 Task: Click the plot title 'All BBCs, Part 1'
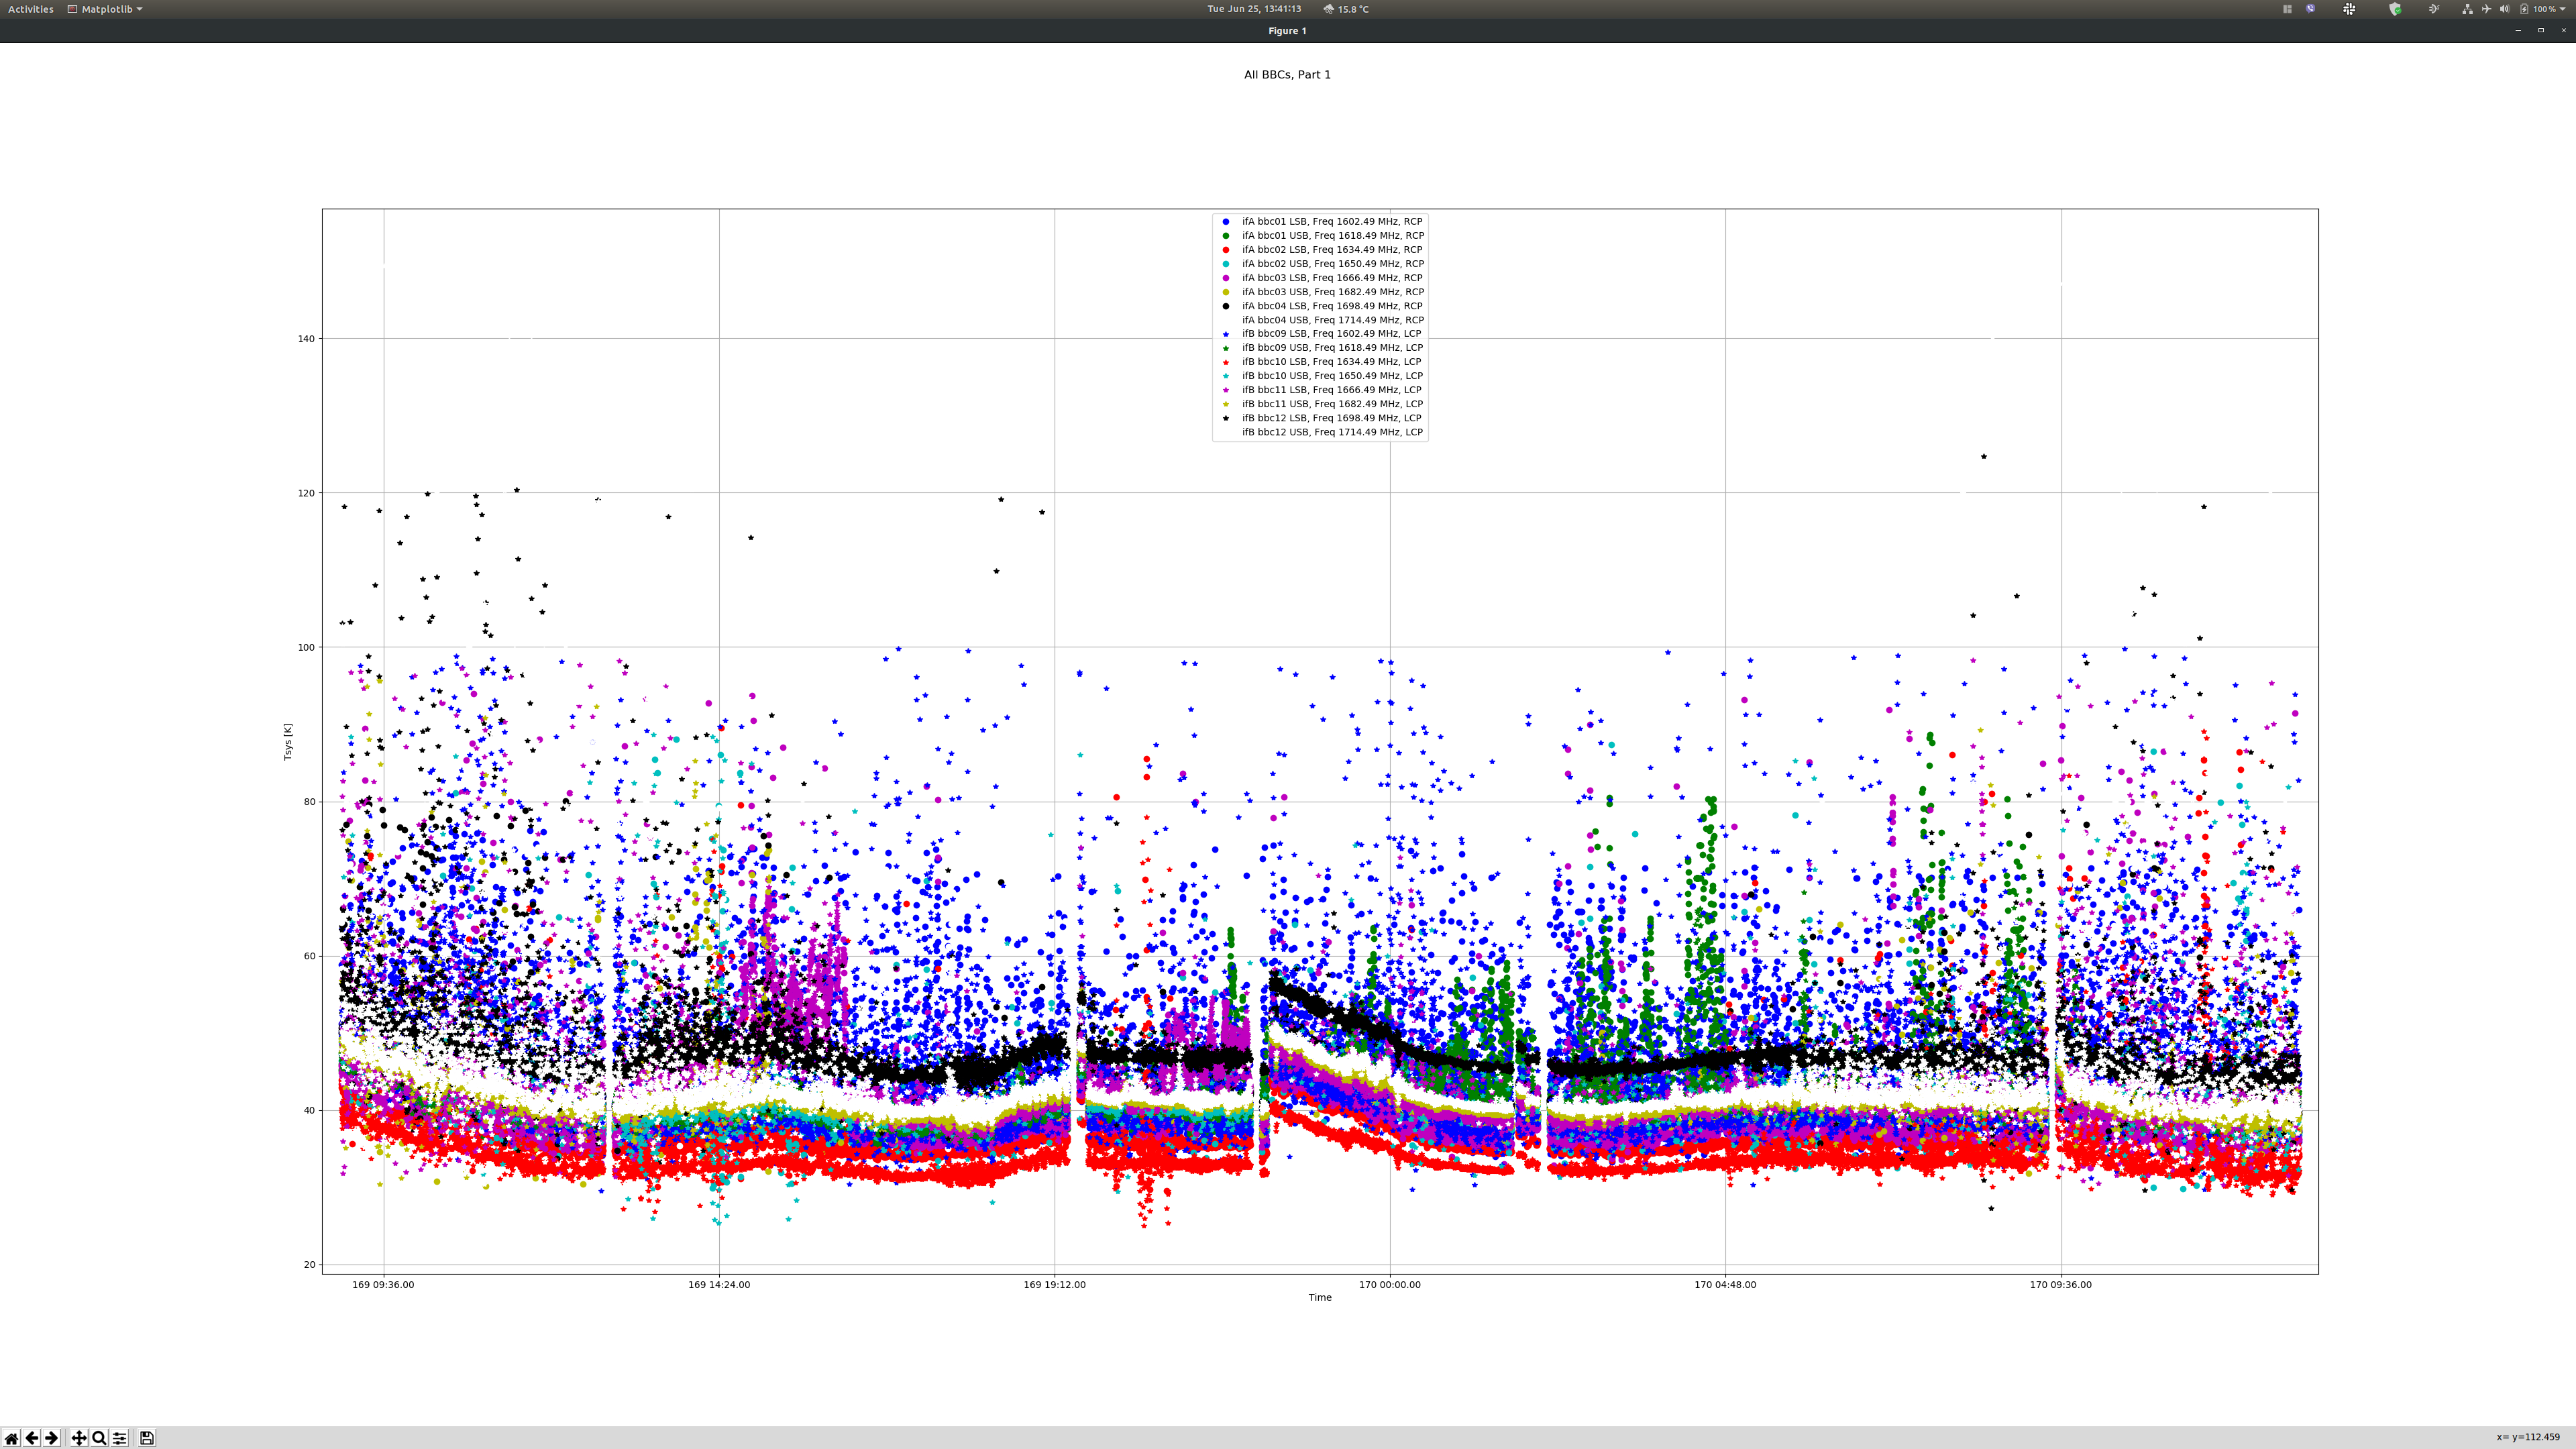click(x=1287, y=75)
